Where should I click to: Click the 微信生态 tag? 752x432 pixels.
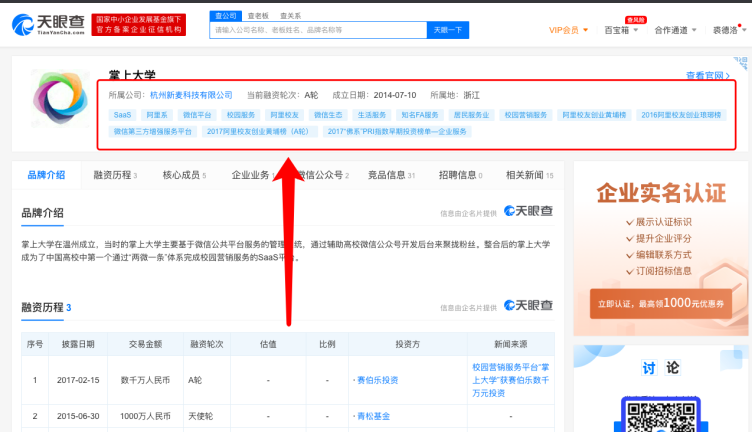click(x=328, y=115)
